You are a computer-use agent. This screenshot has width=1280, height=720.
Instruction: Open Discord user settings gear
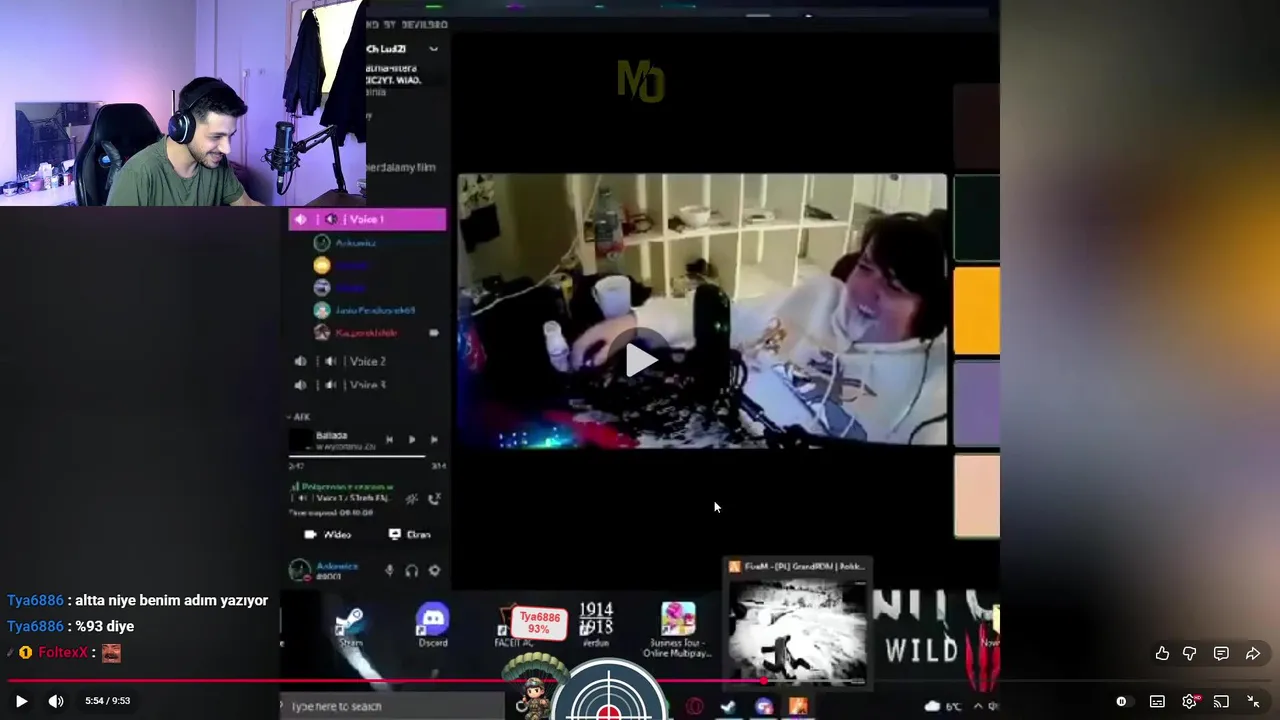tap(434, 570)
